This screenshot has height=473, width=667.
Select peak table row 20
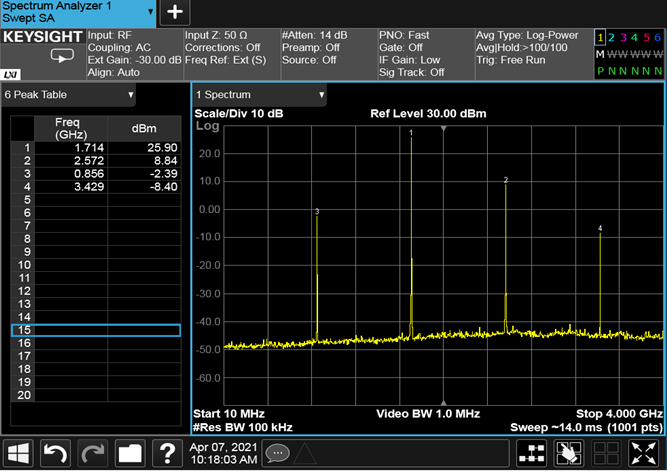[96, 395]
